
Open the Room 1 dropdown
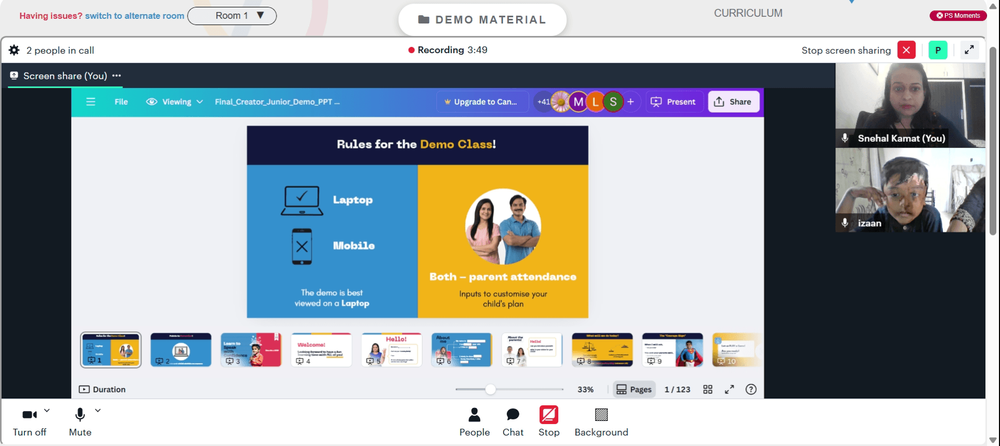(x=232, y=15)
